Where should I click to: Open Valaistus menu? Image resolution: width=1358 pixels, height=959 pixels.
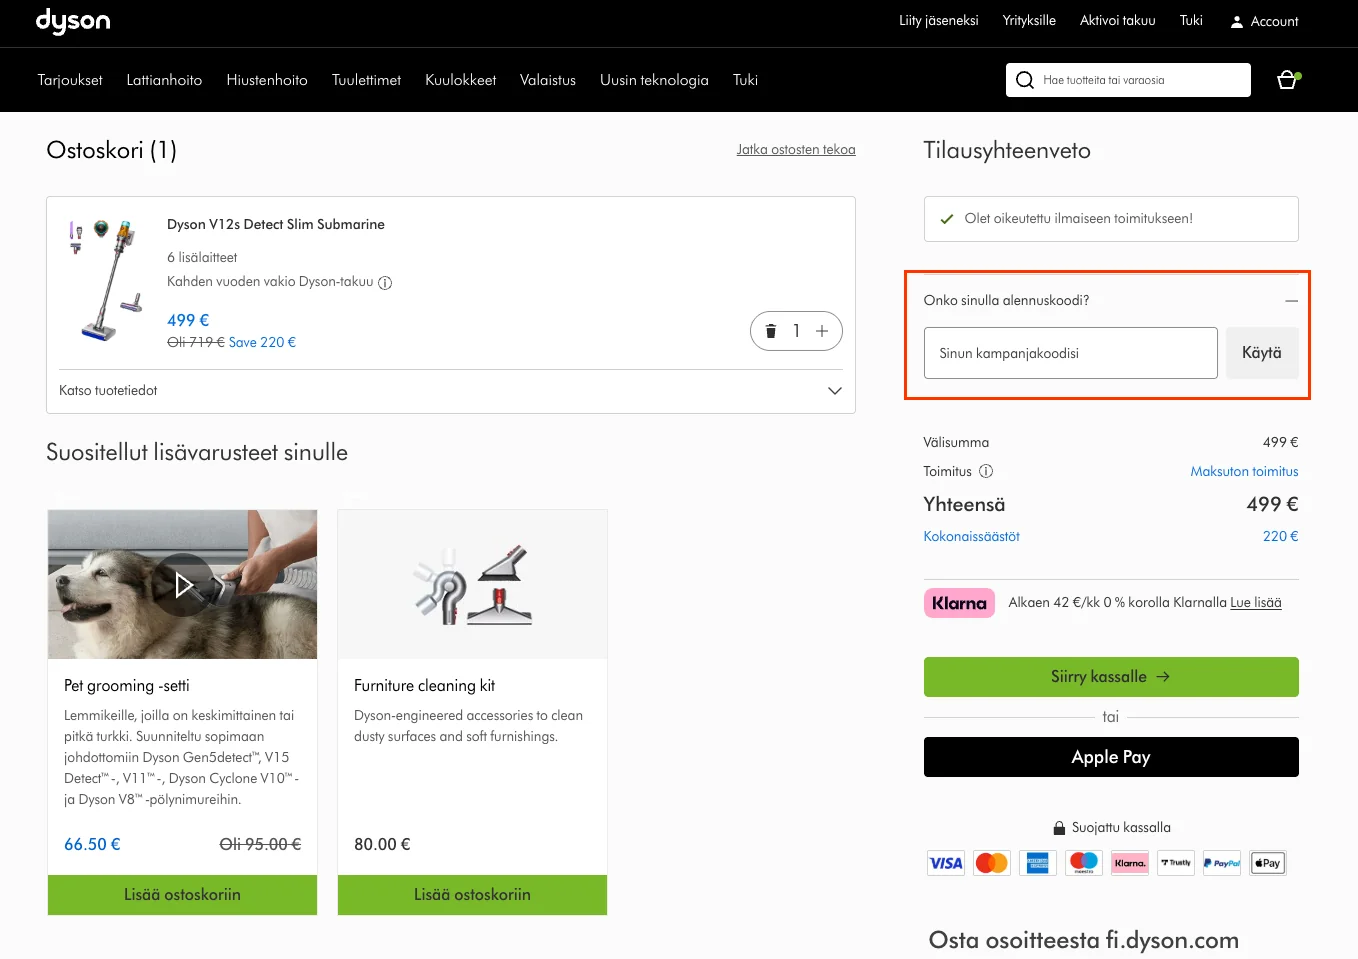(x=548, y=80)
